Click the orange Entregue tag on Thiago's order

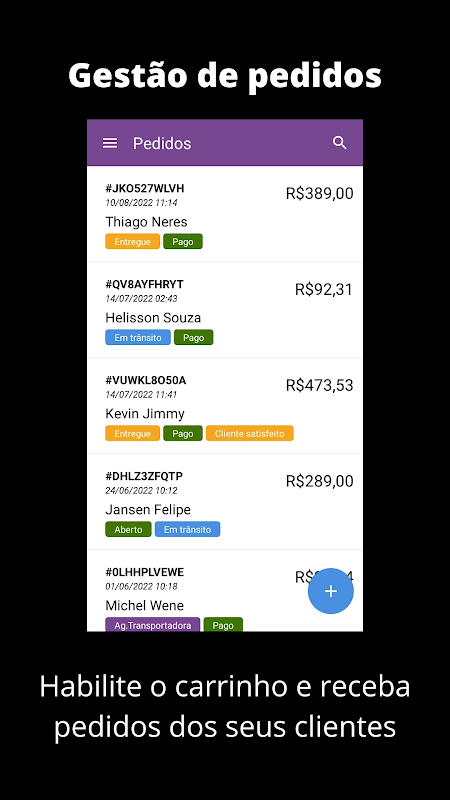[133, 241]
